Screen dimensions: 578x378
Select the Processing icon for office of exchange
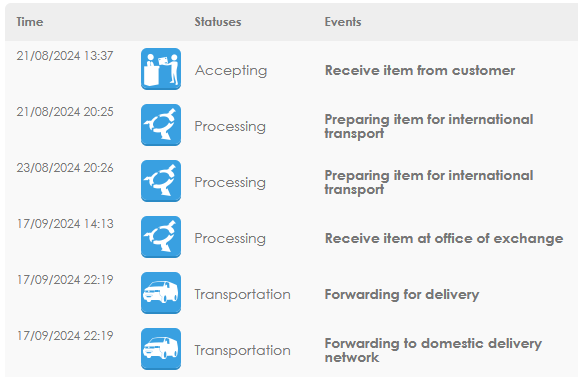point(161,237)
